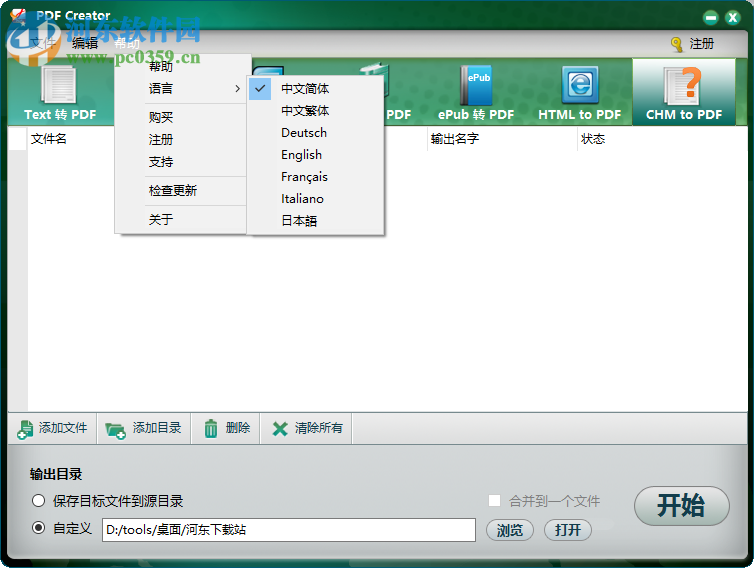Click the 添加目录 add folder icon
The image size is (754, 568).
point(115,429)
